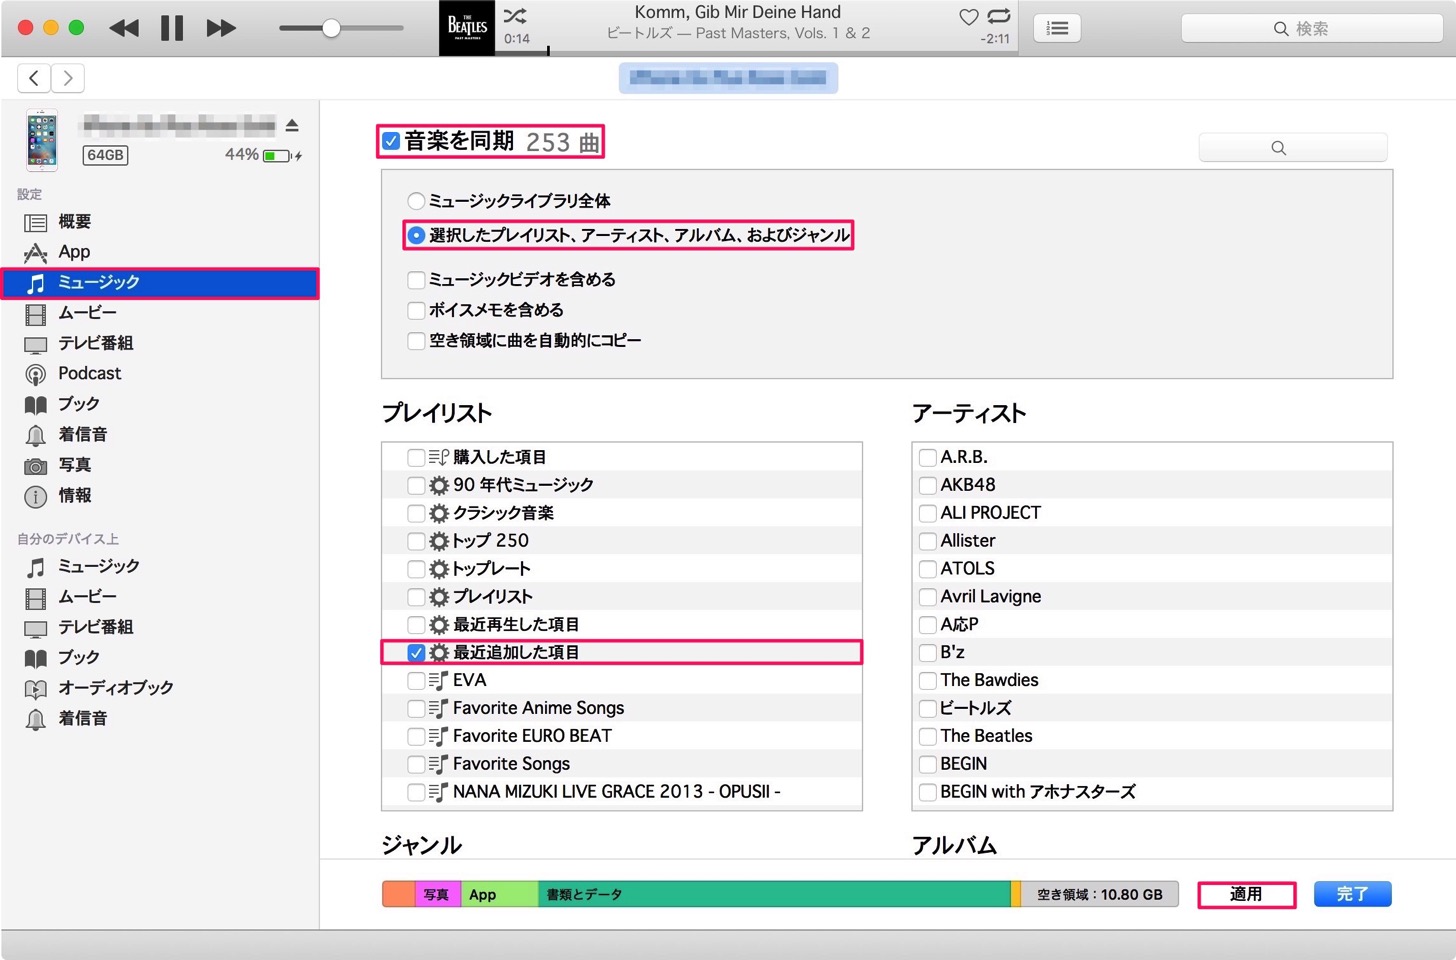Viewport: 1456px width, 960px height.
Task: Click the クラシック音楽 smart playlist gear icon
Action: [439, 514]
